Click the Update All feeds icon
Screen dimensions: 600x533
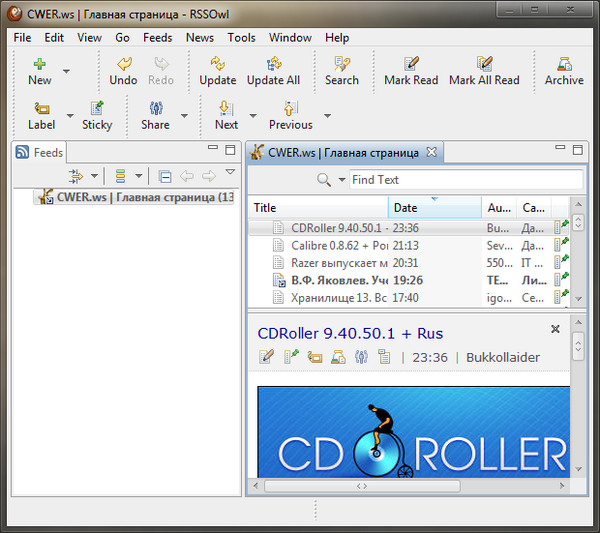273,63
